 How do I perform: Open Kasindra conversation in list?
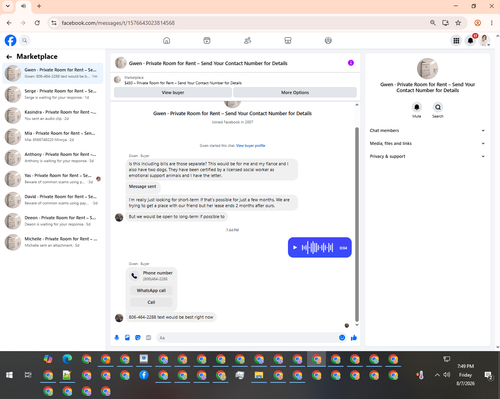[x=53, y=115]
